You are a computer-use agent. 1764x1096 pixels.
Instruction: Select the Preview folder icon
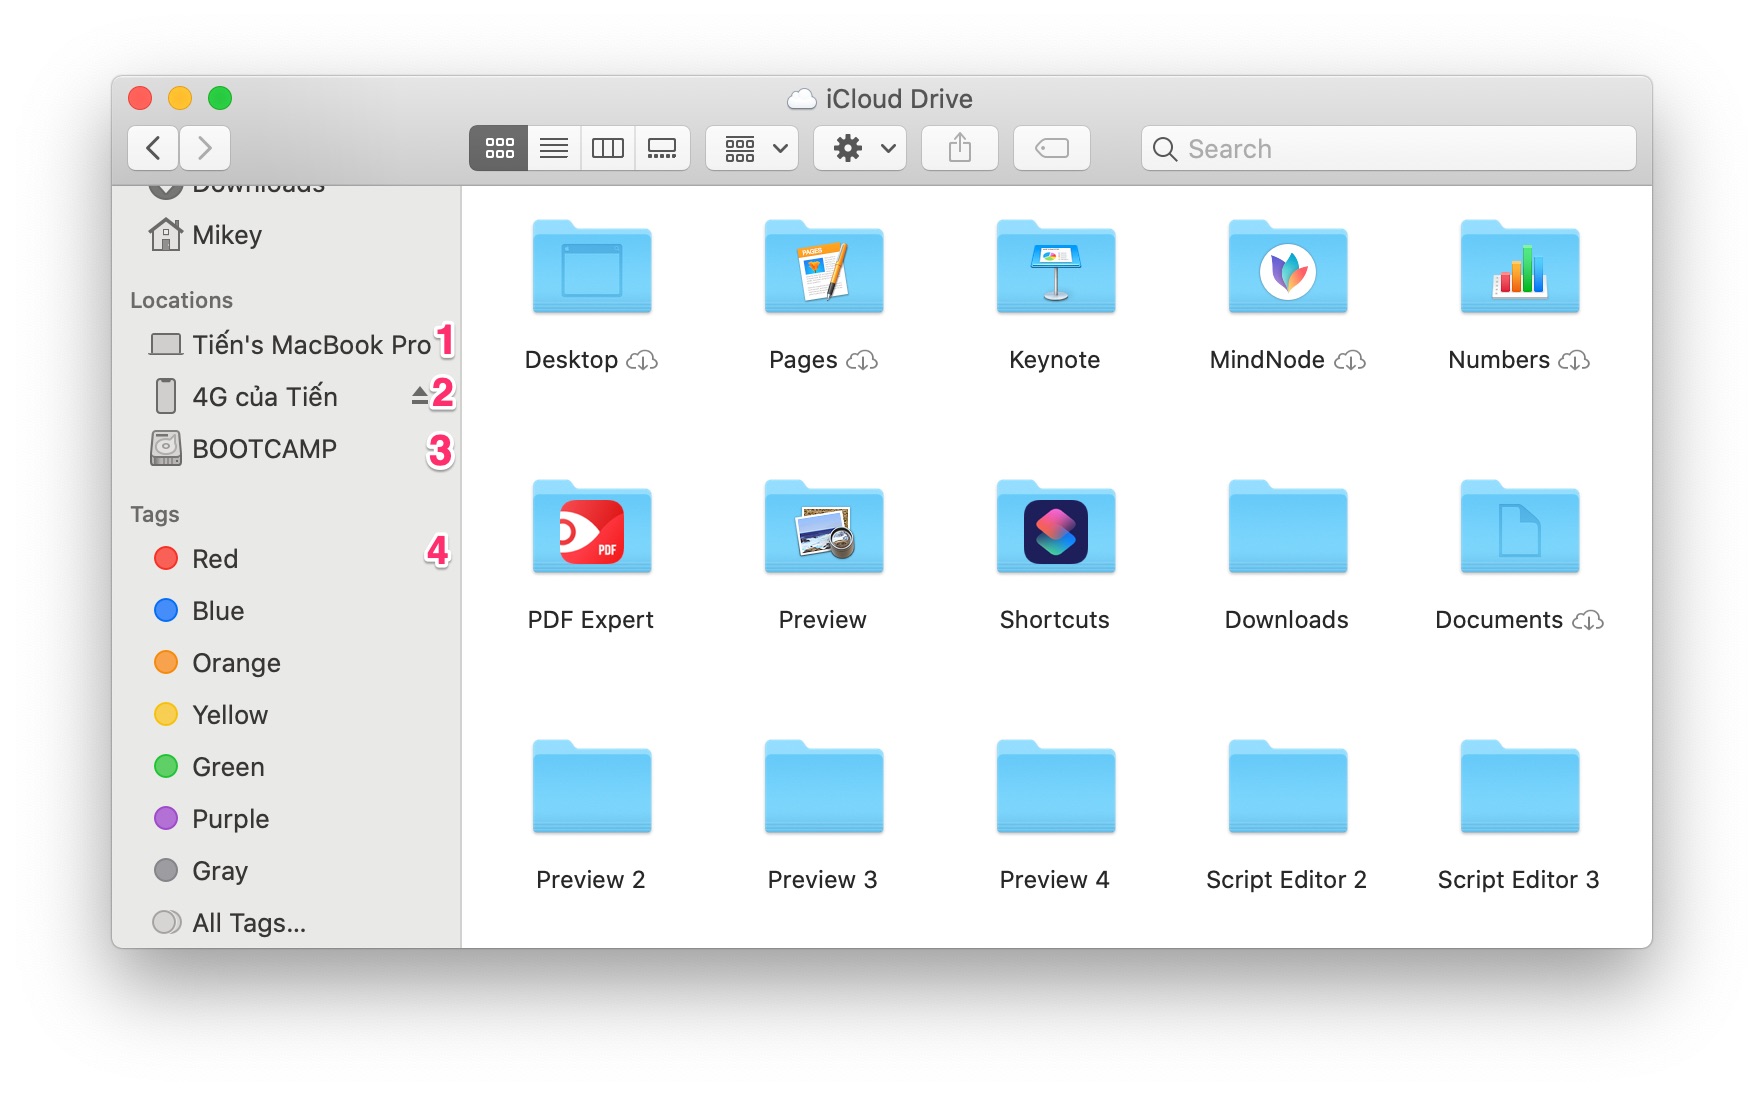(824, 527)
